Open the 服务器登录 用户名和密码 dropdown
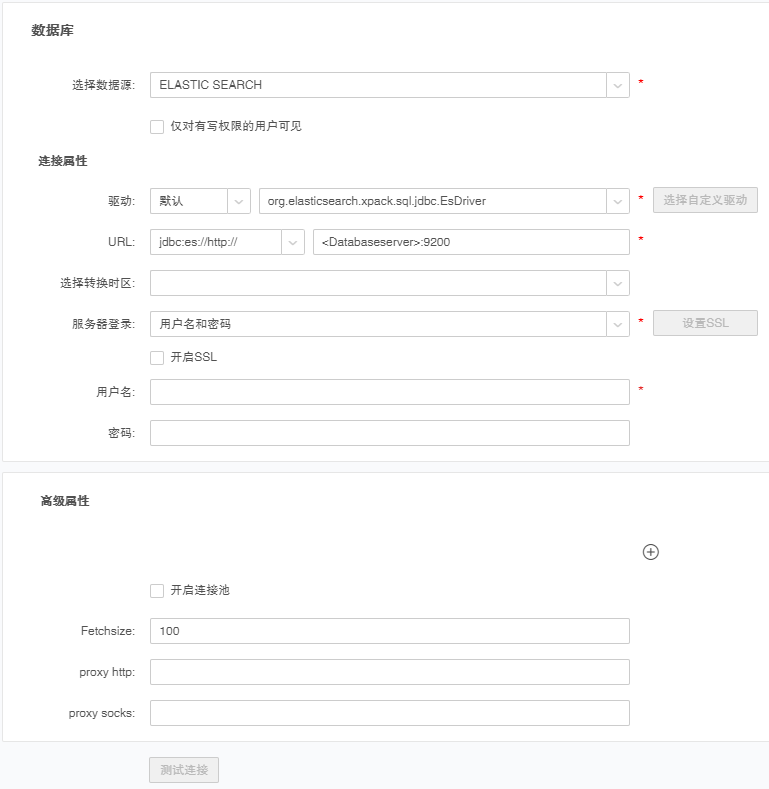Image resolution: width=769 pixels, height=789 pixels. point(390,324)
